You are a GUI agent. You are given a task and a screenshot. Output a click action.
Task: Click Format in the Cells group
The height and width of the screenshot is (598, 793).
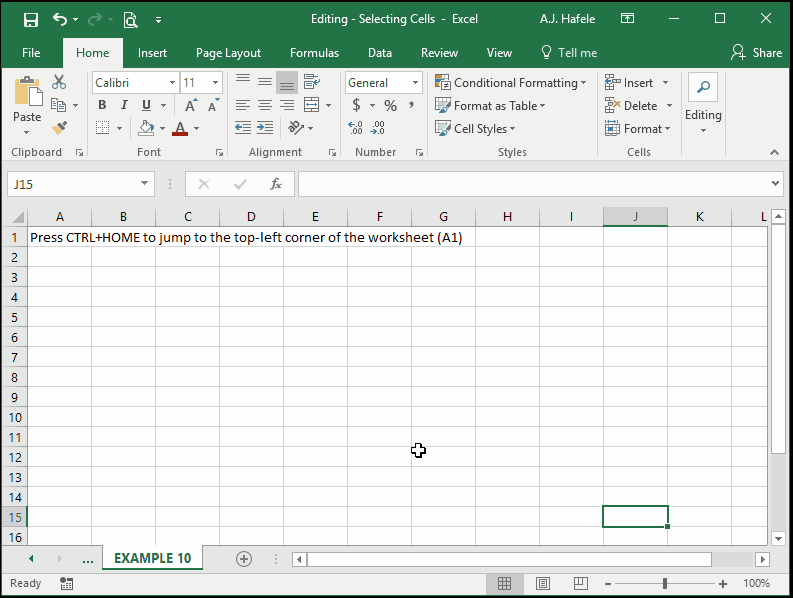coord(637,129)
